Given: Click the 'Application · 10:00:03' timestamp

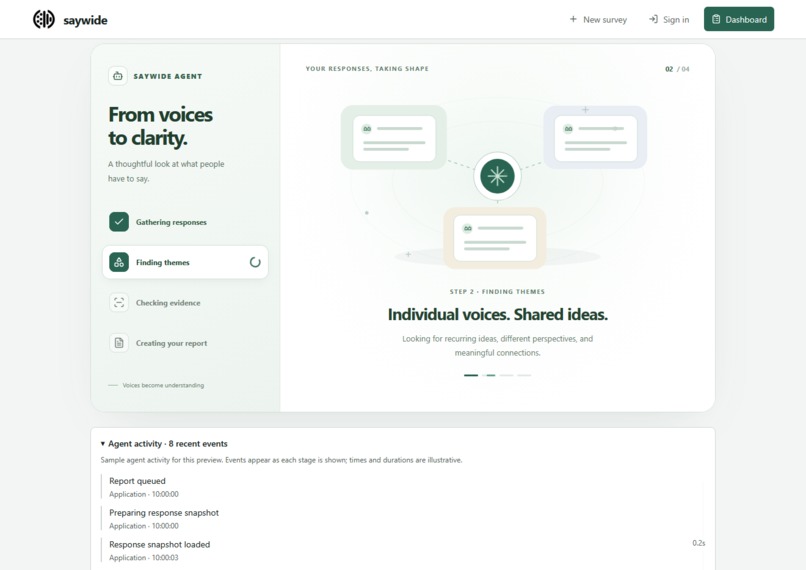Looking at the screenshot, I should point(143,558).
